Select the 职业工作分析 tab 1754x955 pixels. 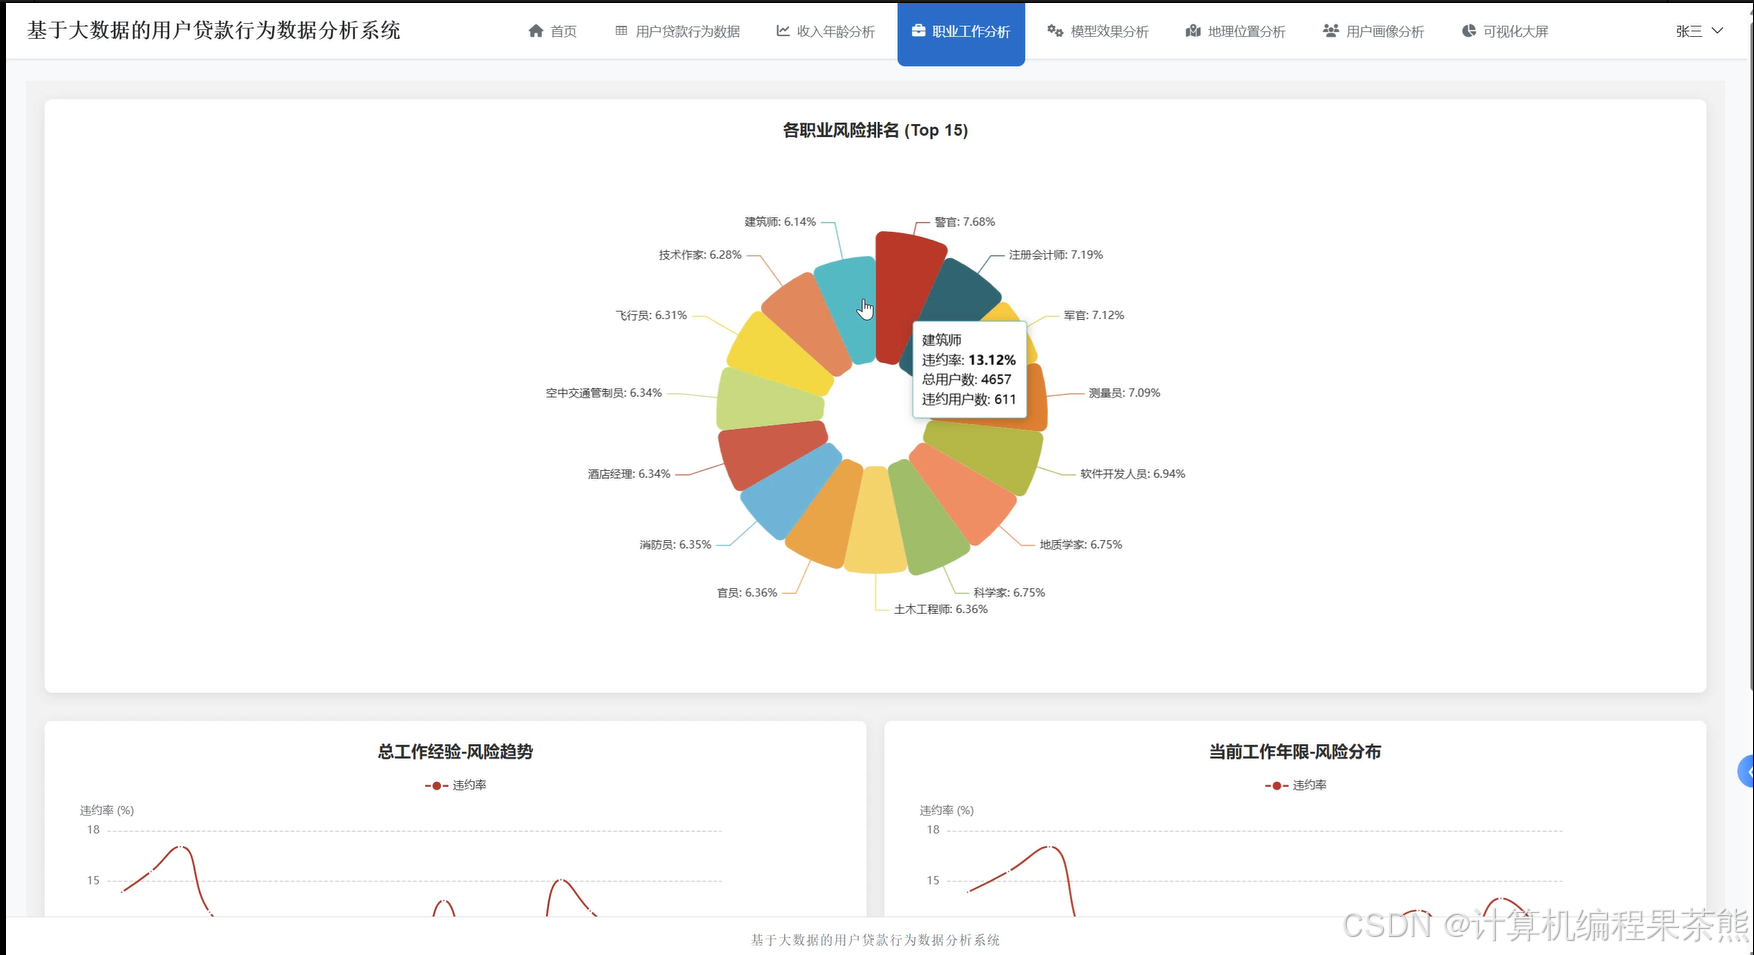[961, 34]
